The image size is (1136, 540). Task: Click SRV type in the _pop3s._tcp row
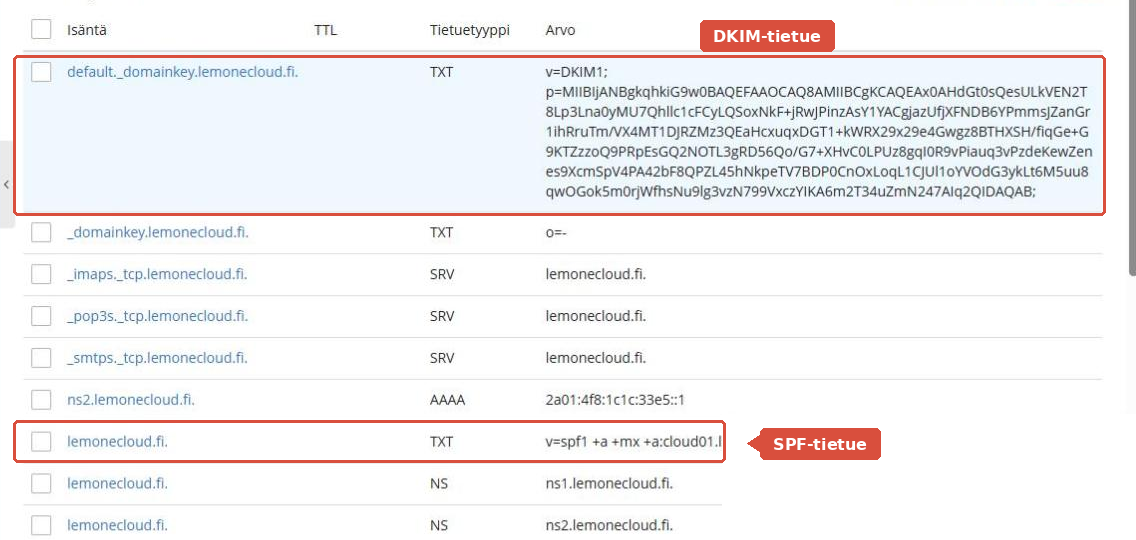[442, 316]
